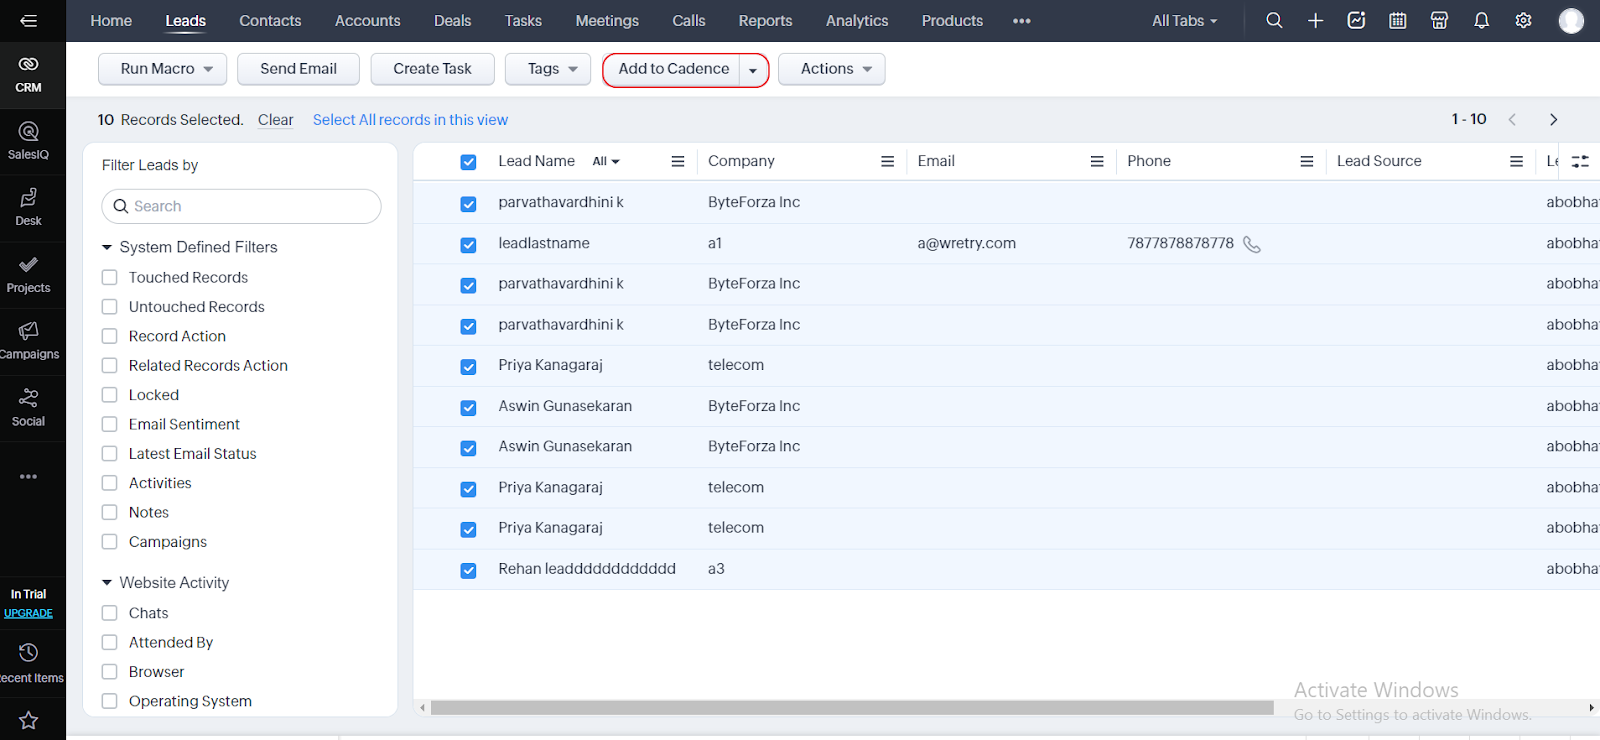Open the notifications bell
Image resolution: width=1600 pixels, height=740 pixels.
(x=1481, y=21)
